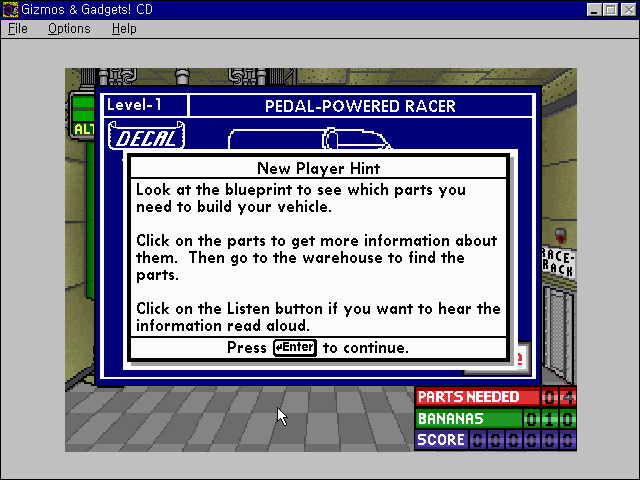Click the SCORE counter

click(x=496, y=440)
